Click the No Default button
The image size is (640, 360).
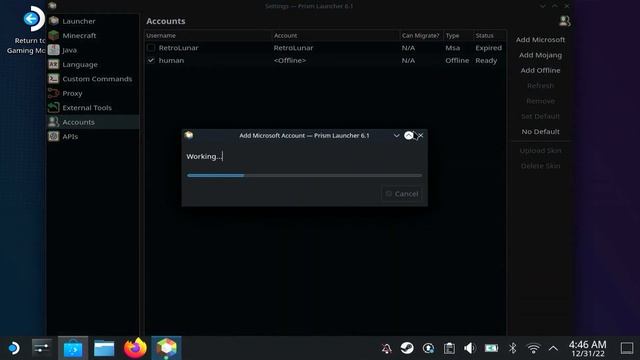(x=540, y=131)
